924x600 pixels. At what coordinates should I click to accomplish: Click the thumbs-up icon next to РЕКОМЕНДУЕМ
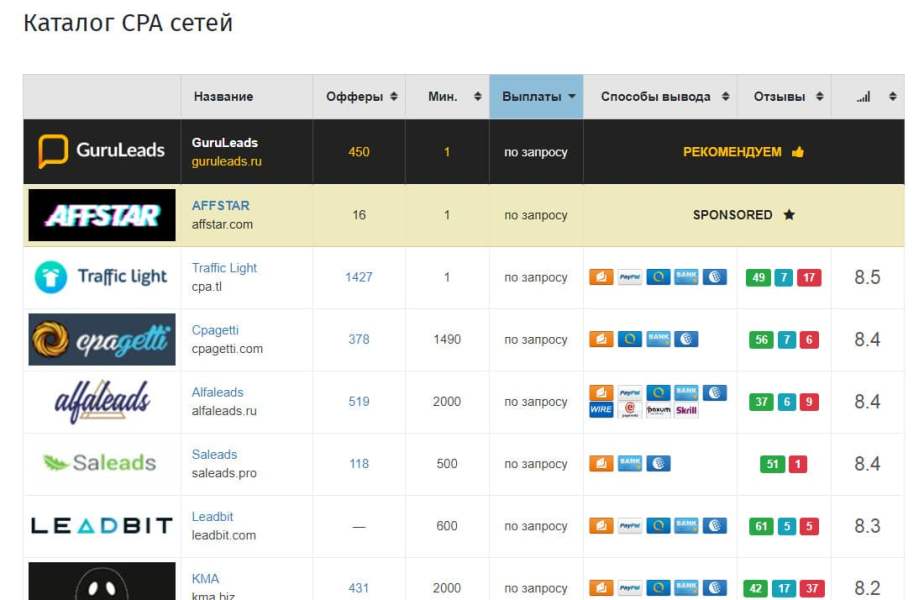tap(798, 152)
